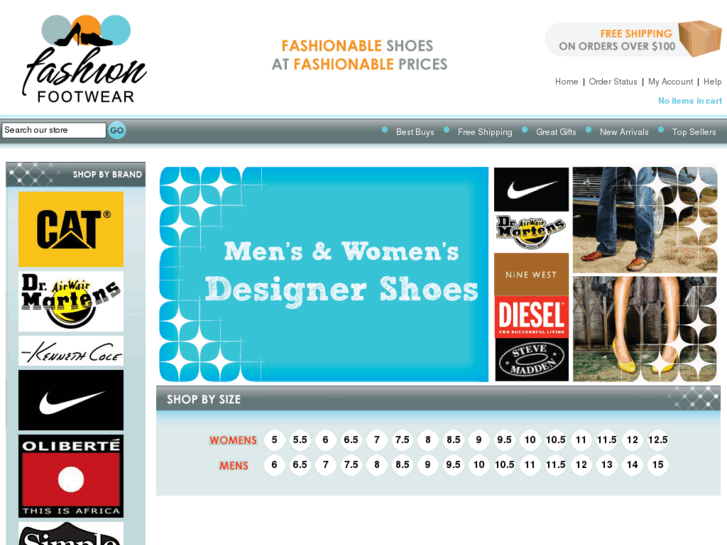Open the CAT brand logo in sidebar
The width and height of the screenshot is (727, 545).
pos(71,229)
